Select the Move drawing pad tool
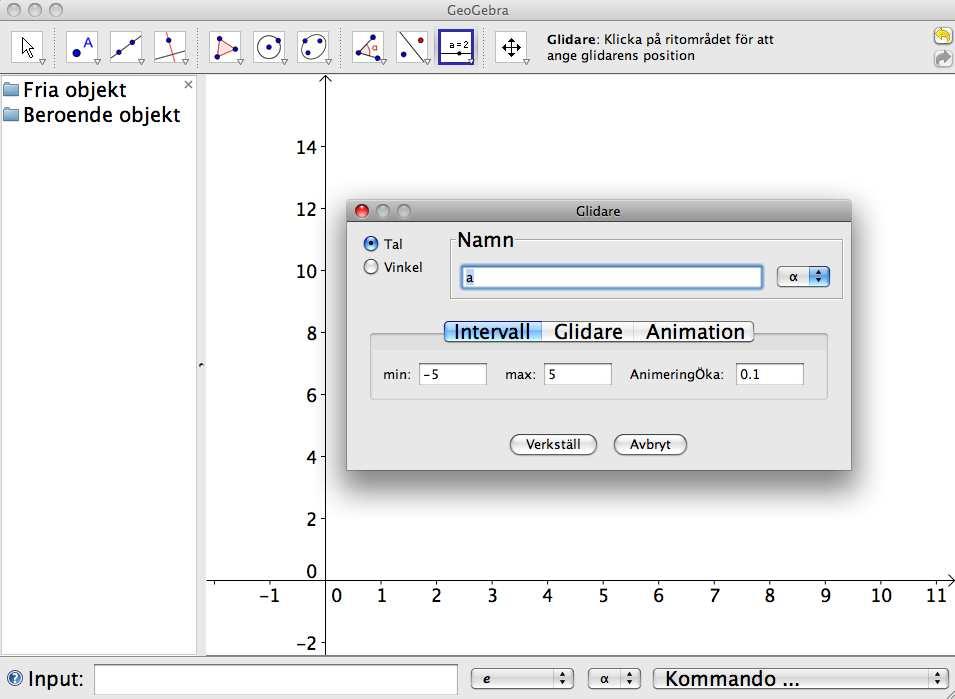The width and height of the screenshot is (955, 699). (511, 47)
